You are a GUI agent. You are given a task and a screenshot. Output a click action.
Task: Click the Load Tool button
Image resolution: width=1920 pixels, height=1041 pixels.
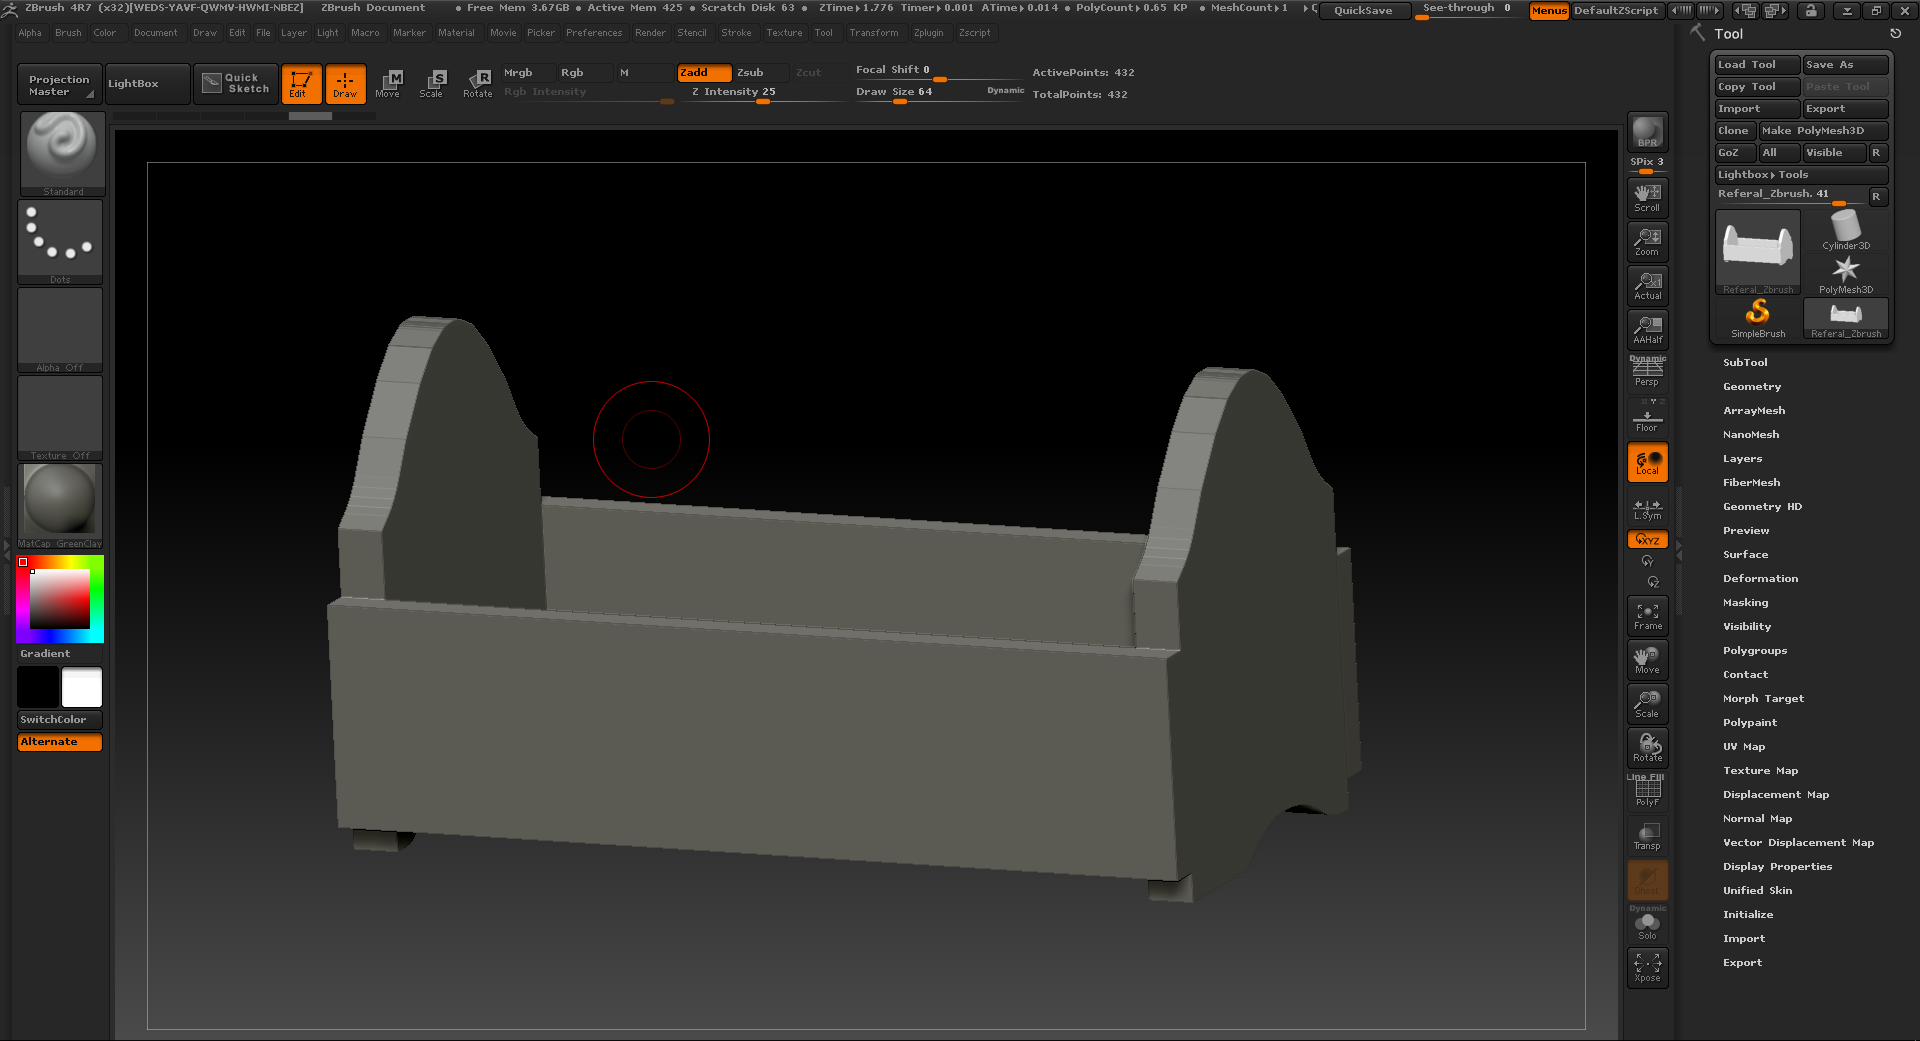(x=1755, y=65)
